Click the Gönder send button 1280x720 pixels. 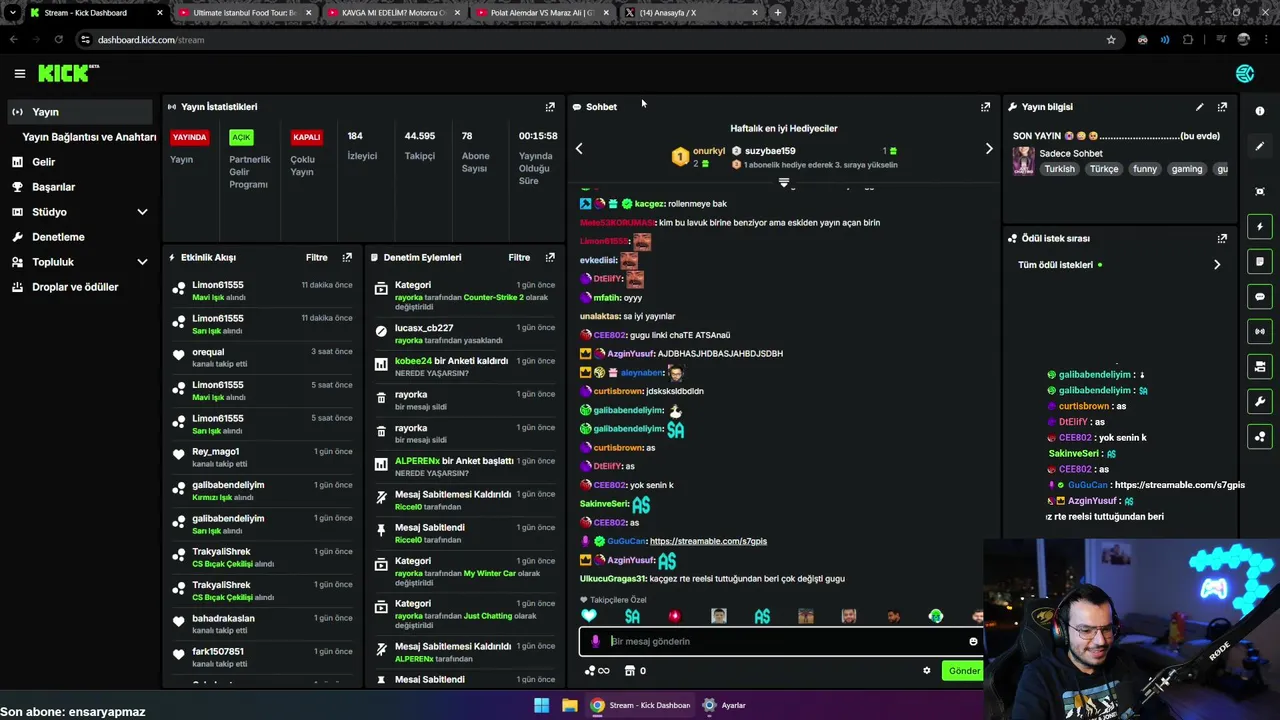pyautogui.click(x=963, y=671)
